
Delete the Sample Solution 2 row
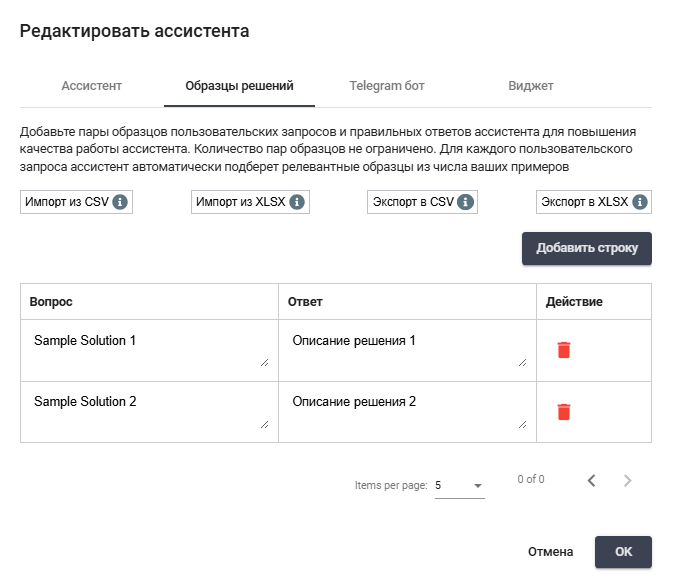564,411
